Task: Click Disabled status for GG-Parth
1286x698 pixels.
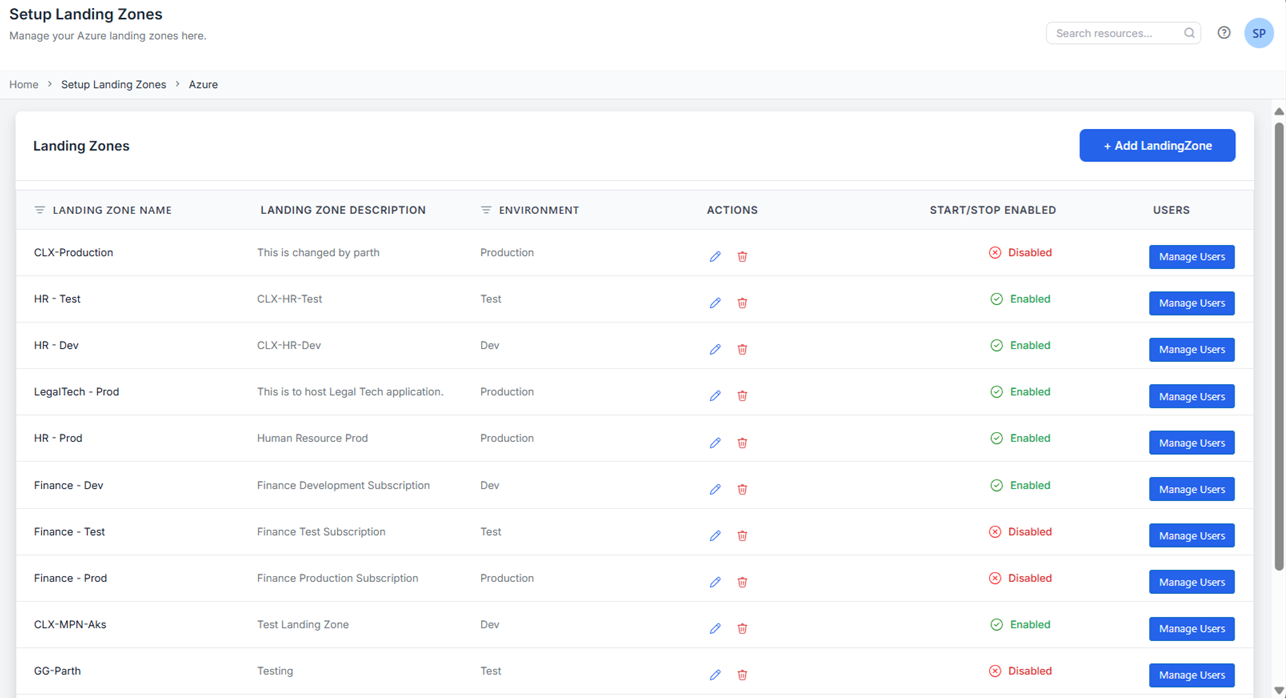Action: click(x=1020, y=671)
